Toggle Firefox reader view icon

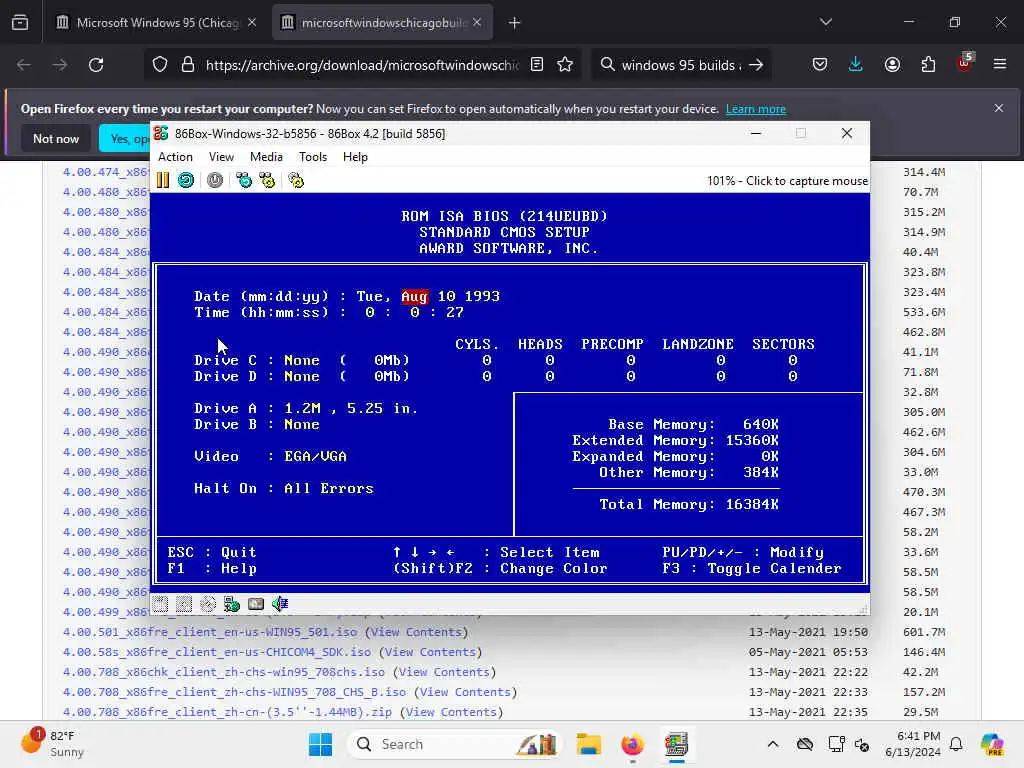pyautogui.click(x=537, y=65)
